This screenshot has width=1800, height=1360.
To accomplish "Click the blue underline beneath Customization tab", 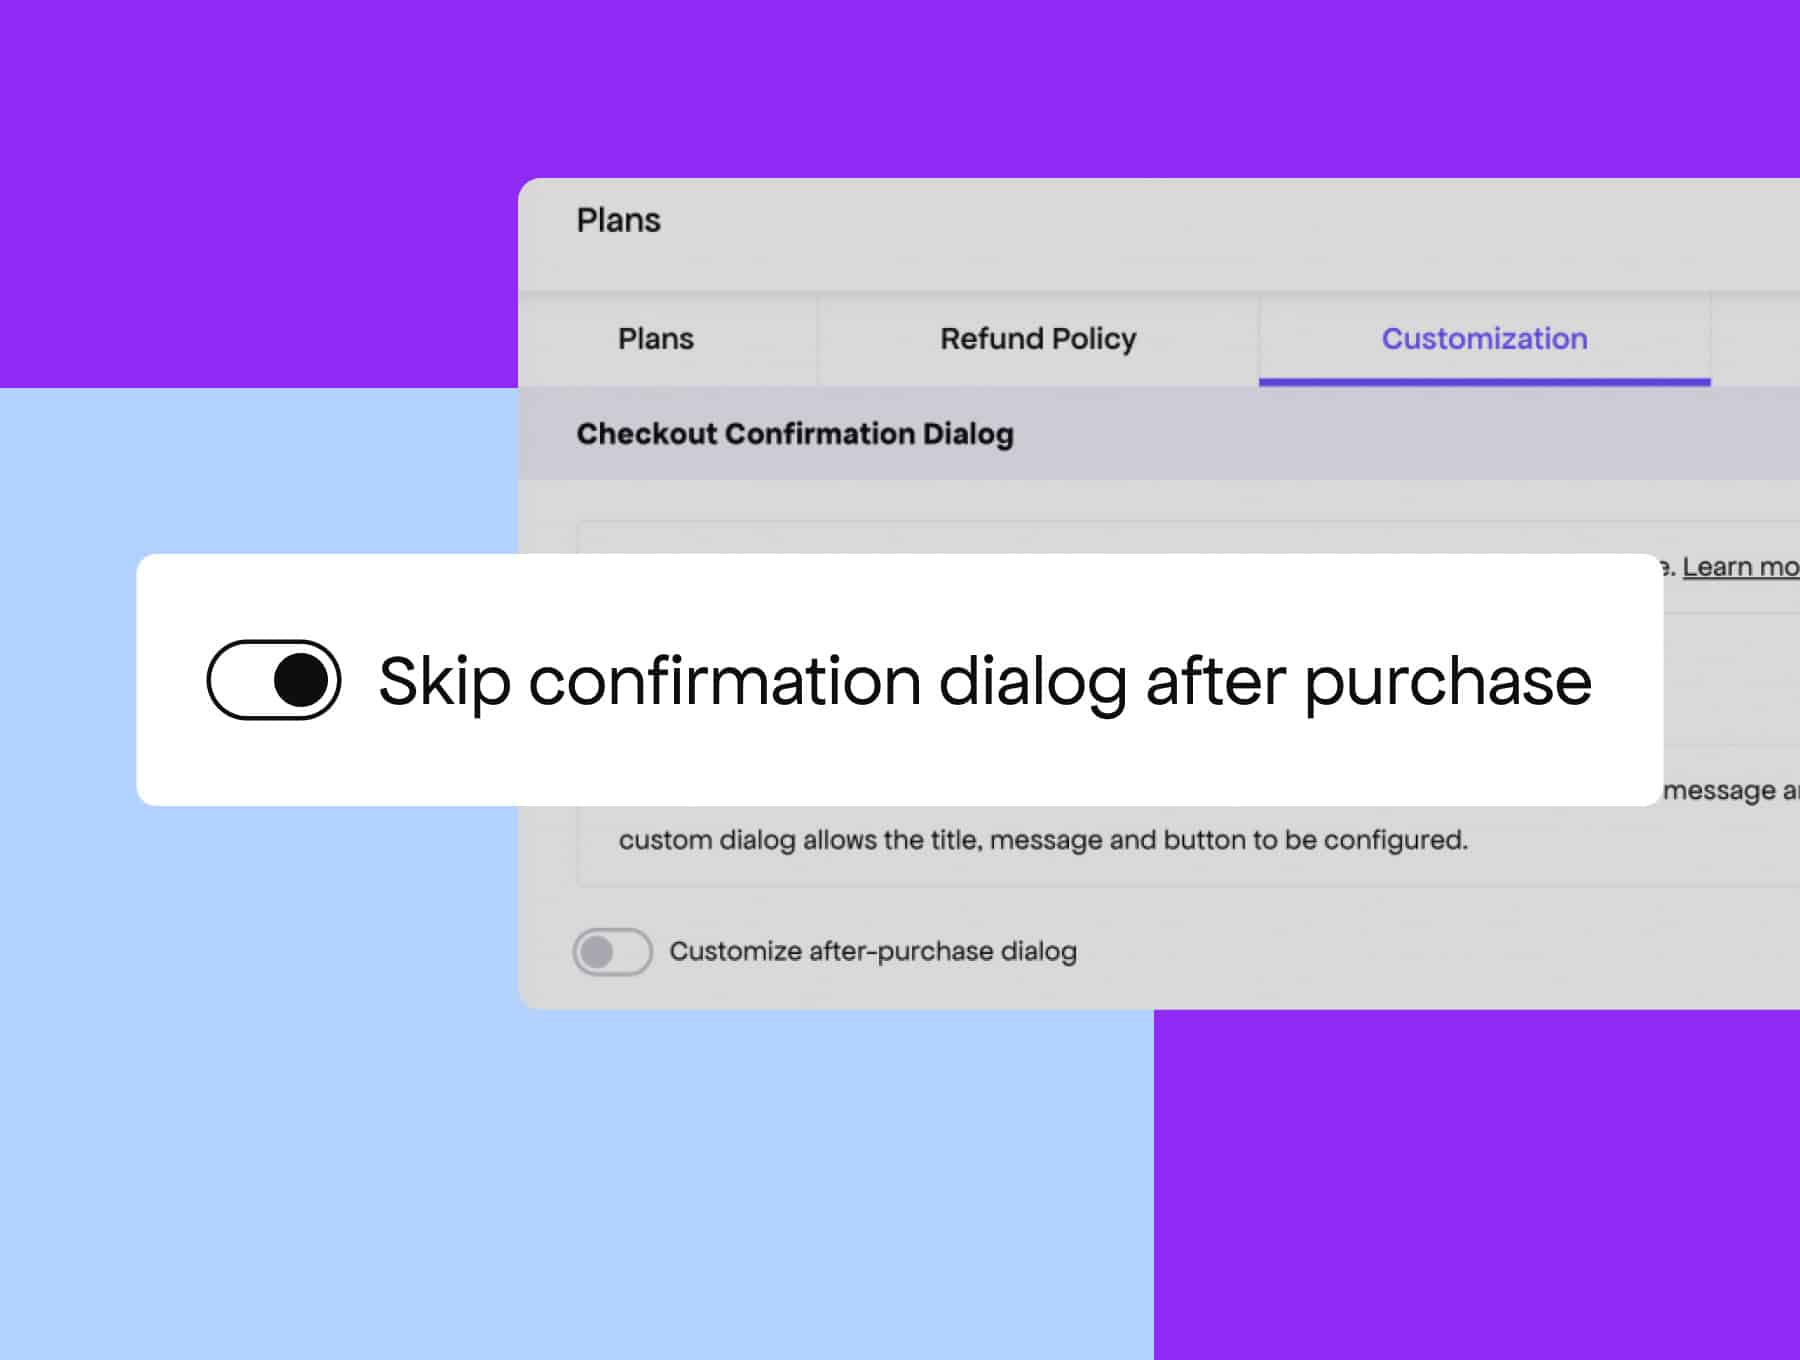I will click(1484, 382).
